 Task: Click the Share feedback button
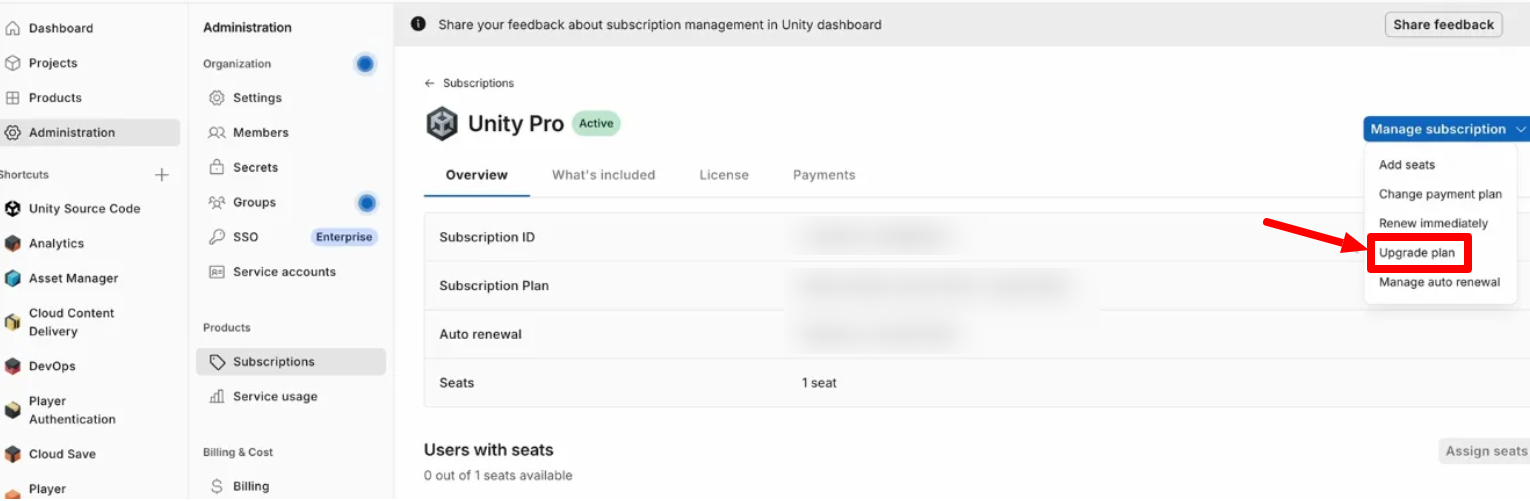point(1443,25)
